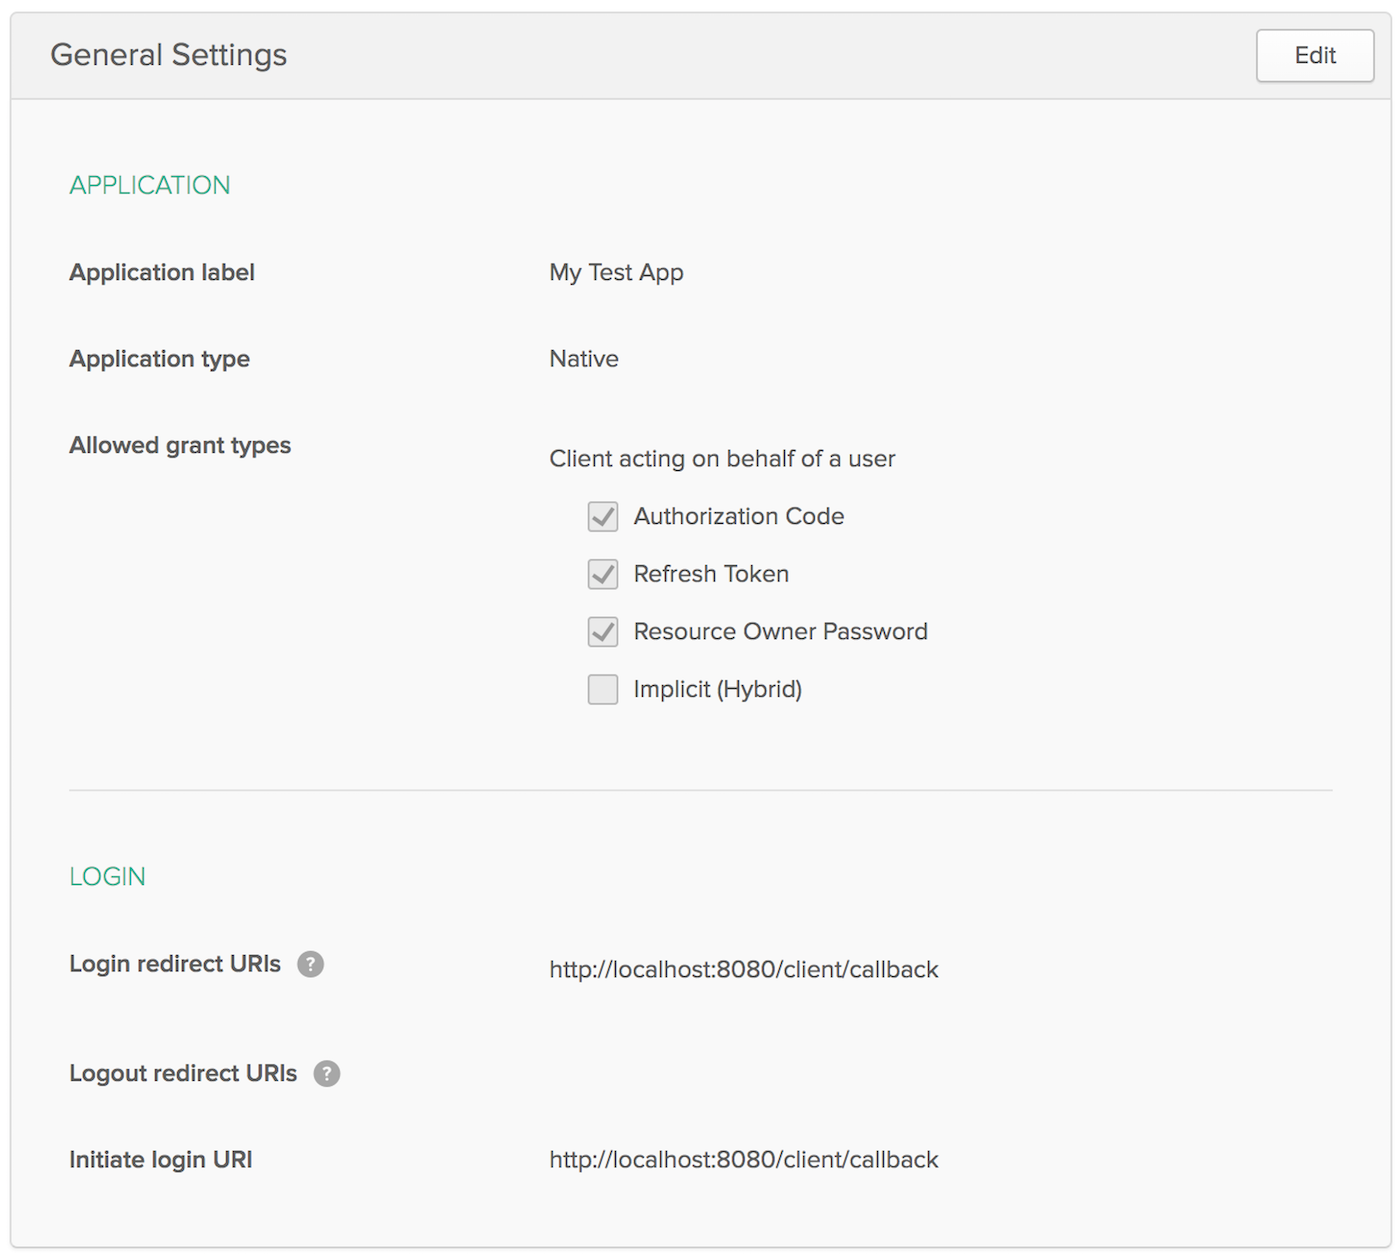This screenshot has width=1400, height=1258.
Task: Click the 'Initiate login URI' field name
Action: click(x=160, y=1160)
